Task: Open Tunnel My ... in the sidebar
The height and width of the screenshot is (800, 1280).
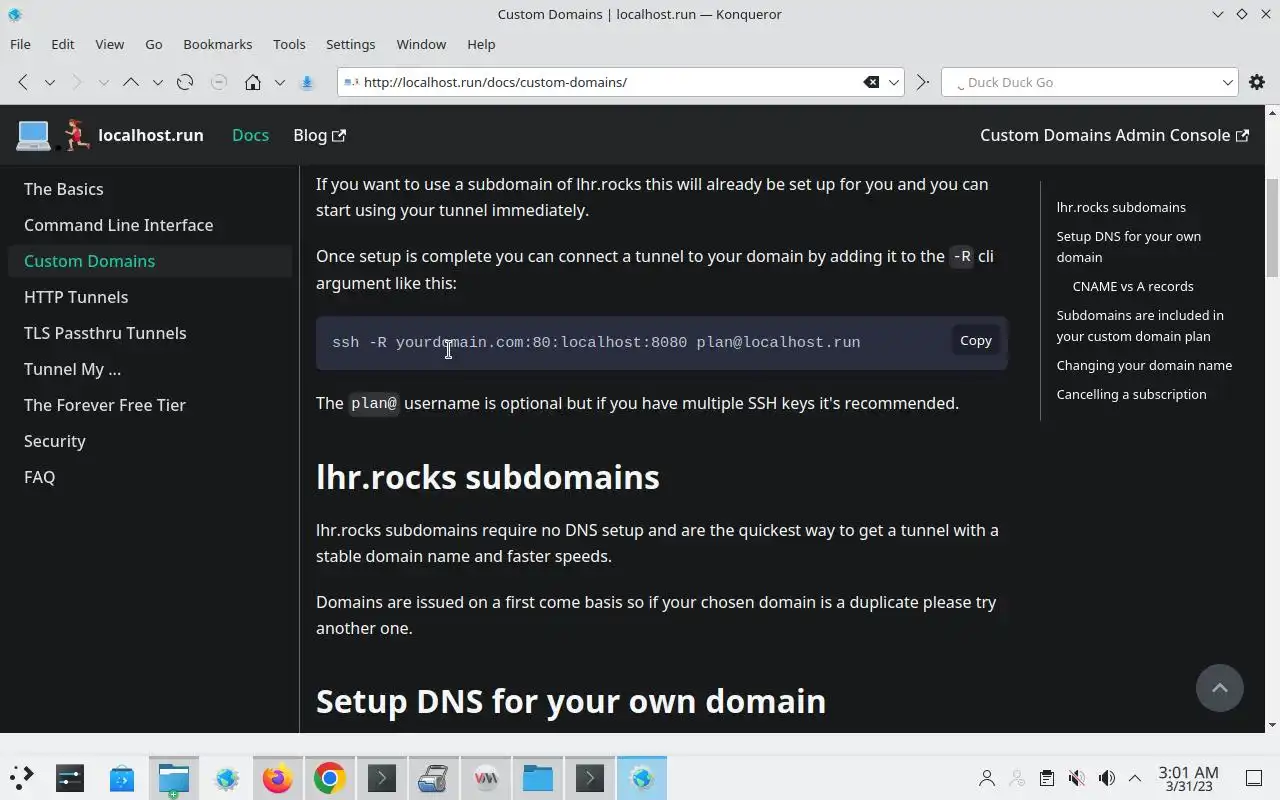Action: [x=150, y=369]
